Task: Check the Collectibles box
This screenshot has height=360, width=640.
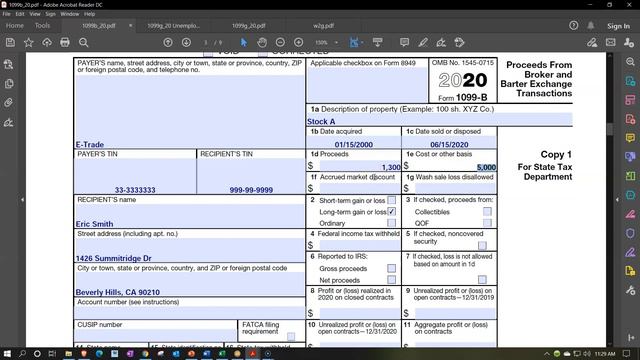Action: (x=487, y=211)
